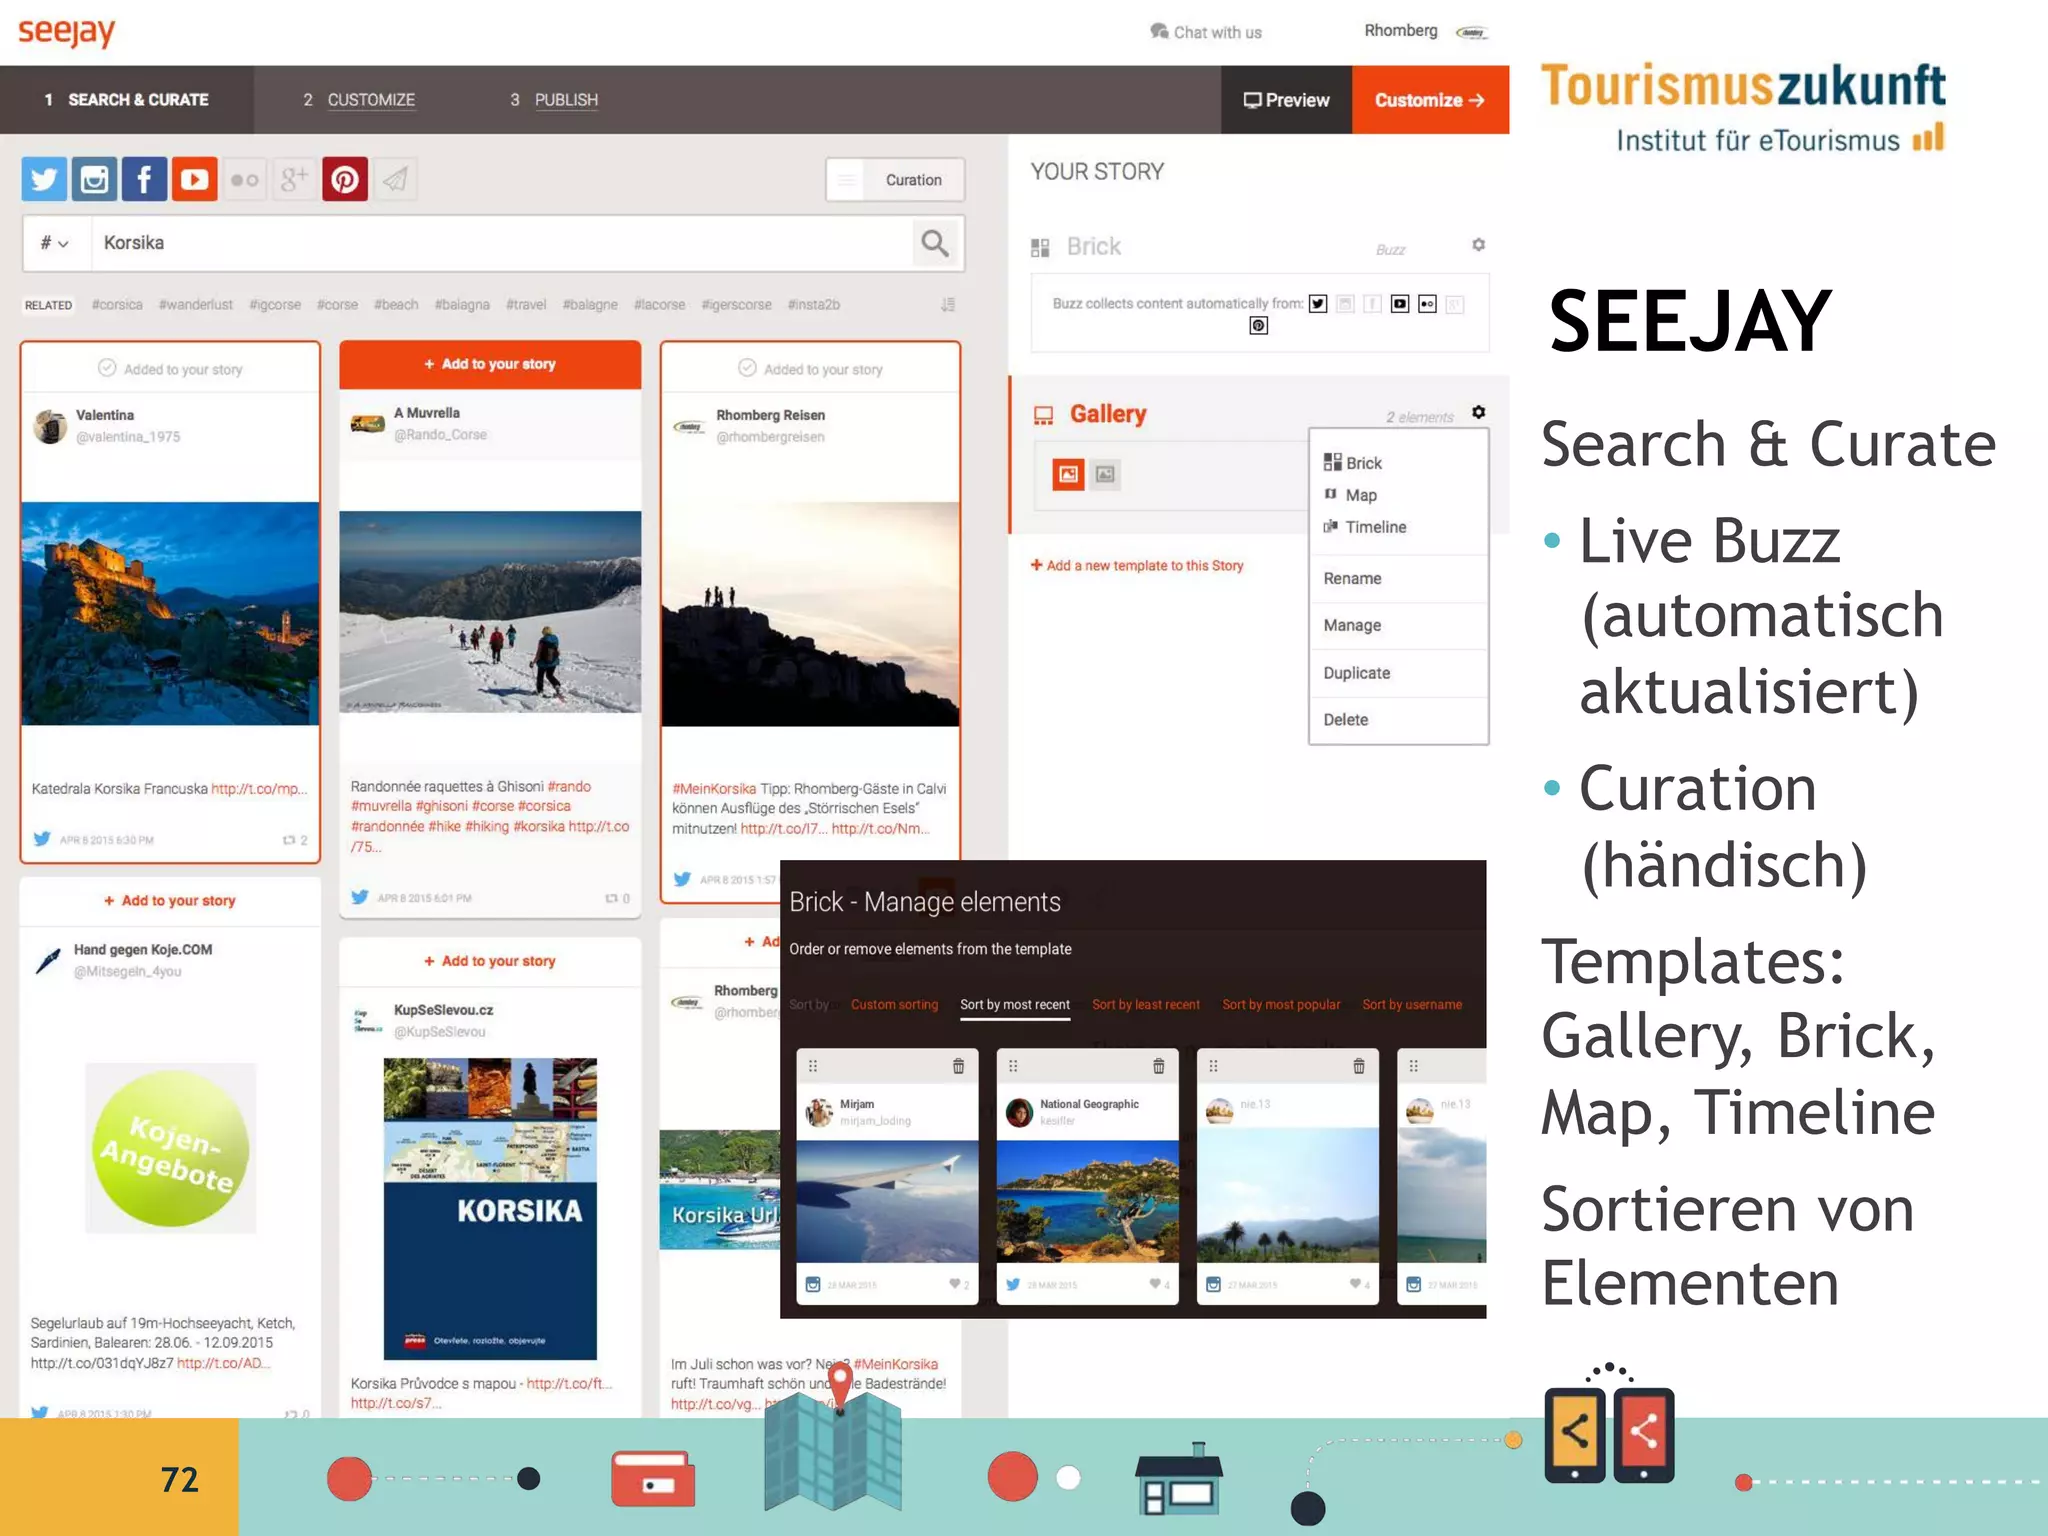
Task: Click the paper plane icon
Action: click(x=395, y=180)
